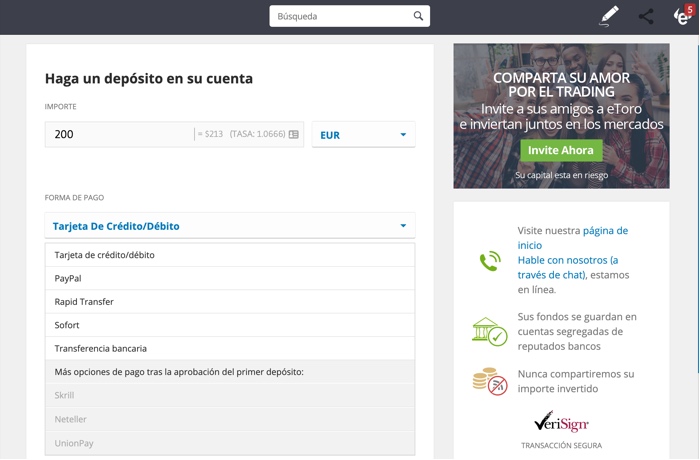Open the EUR currency dropdown

363,134
